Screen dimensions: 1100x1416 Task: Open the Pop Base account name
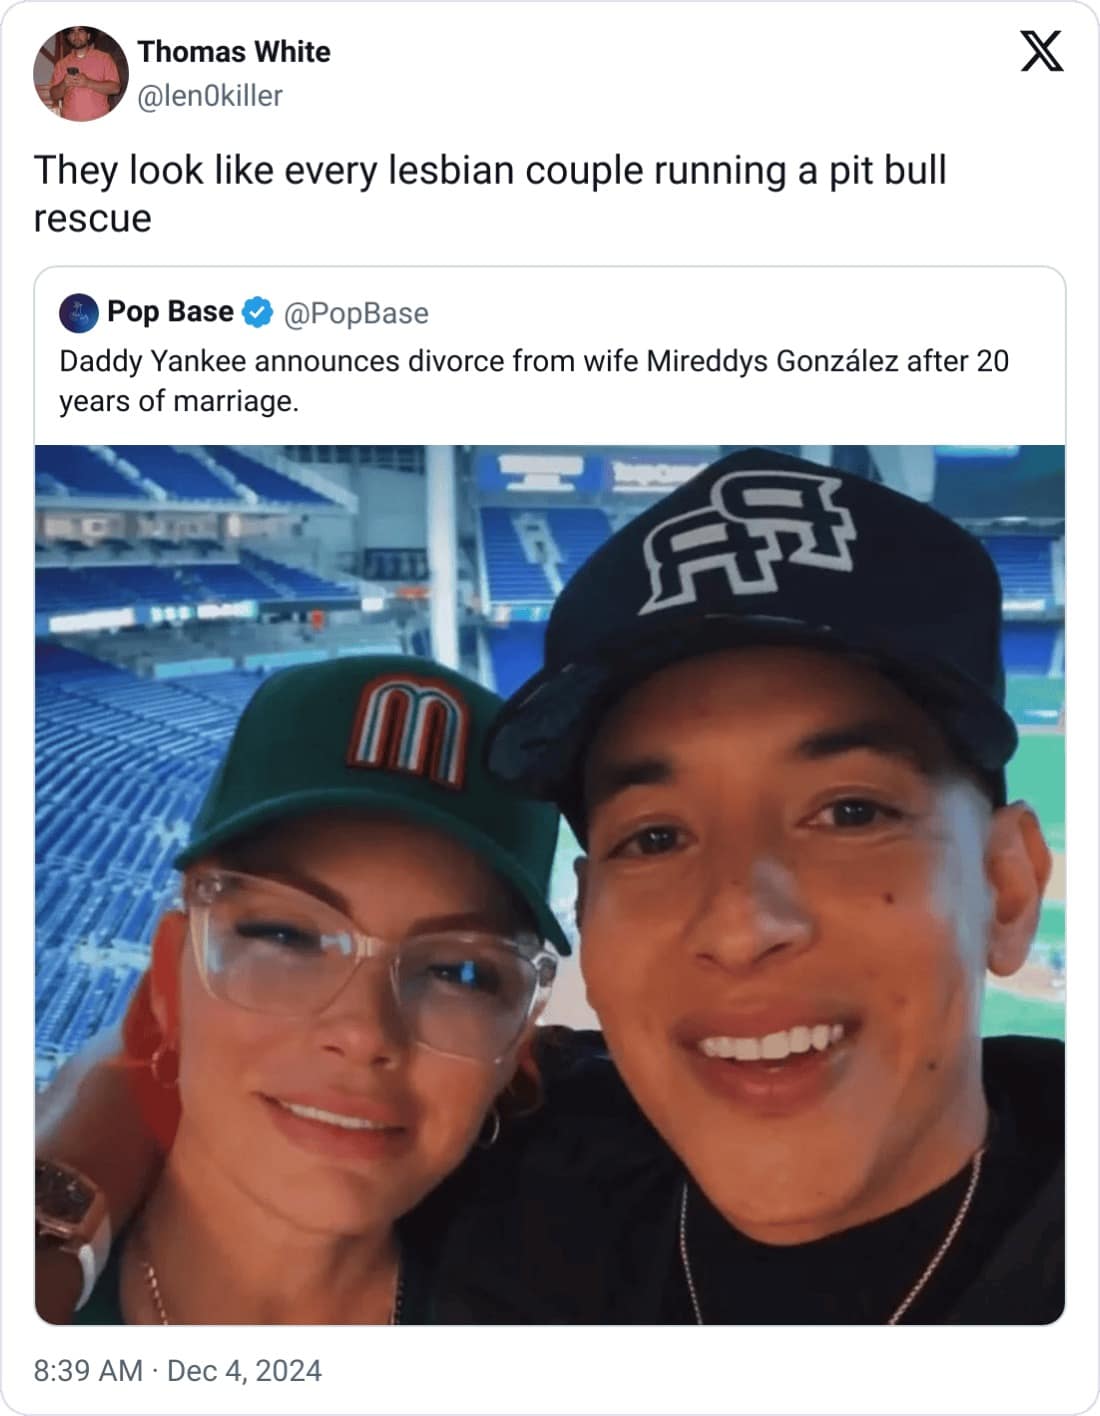click(x=170, y=312)
